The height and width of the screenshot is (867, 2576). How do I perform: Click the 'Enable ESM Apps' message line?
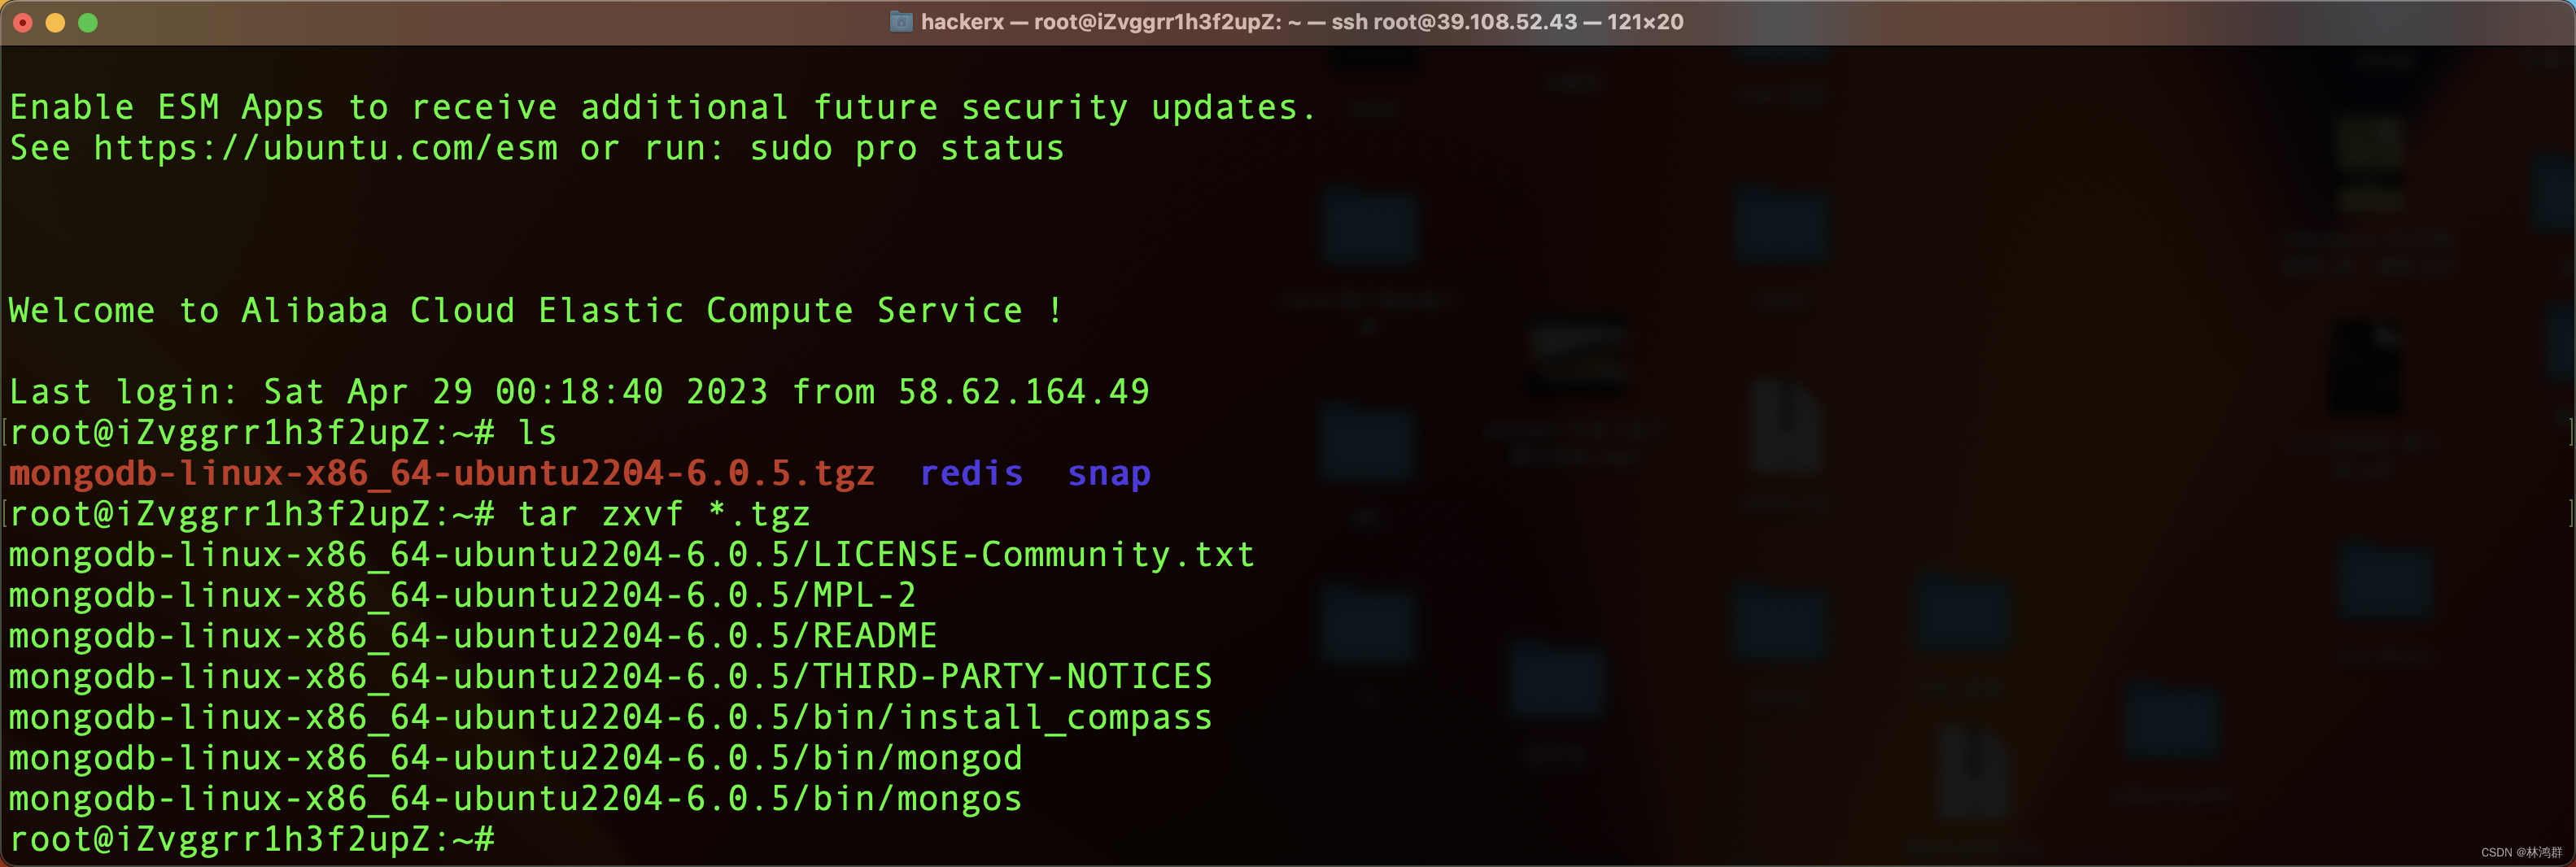663,108
